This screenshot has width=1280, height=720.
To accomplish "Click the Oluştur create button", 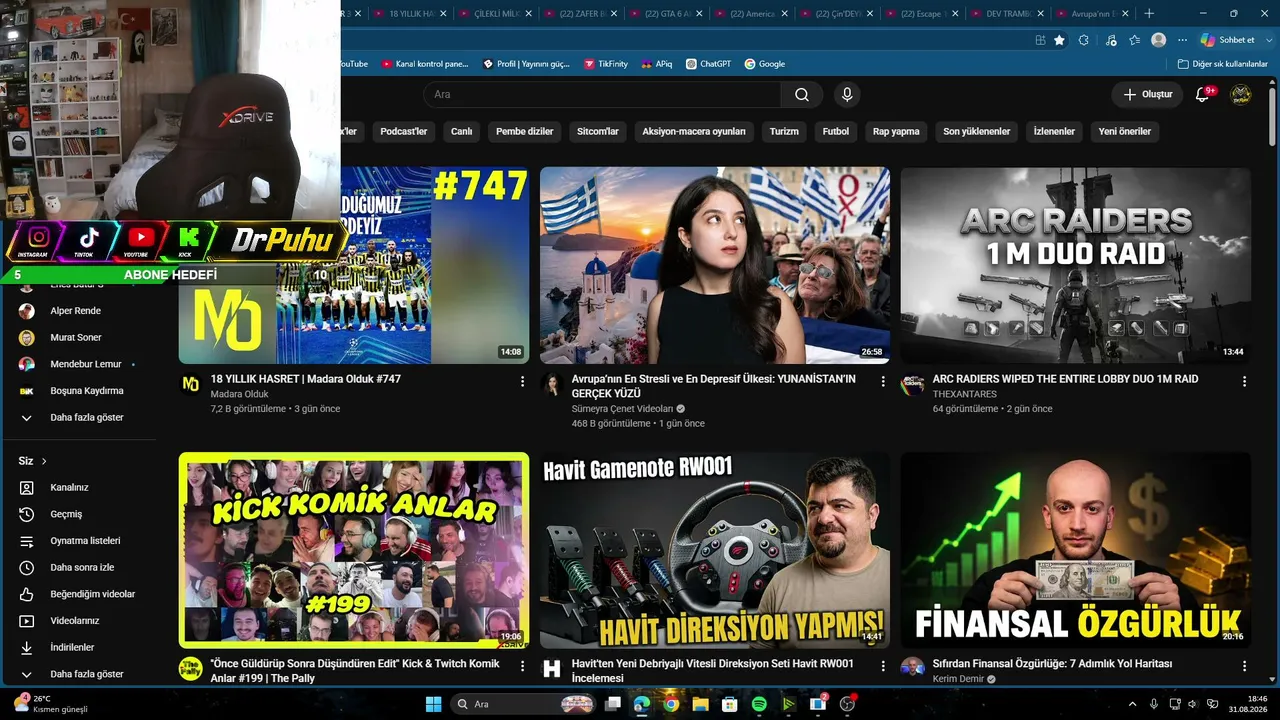I will pos(1147,94).
